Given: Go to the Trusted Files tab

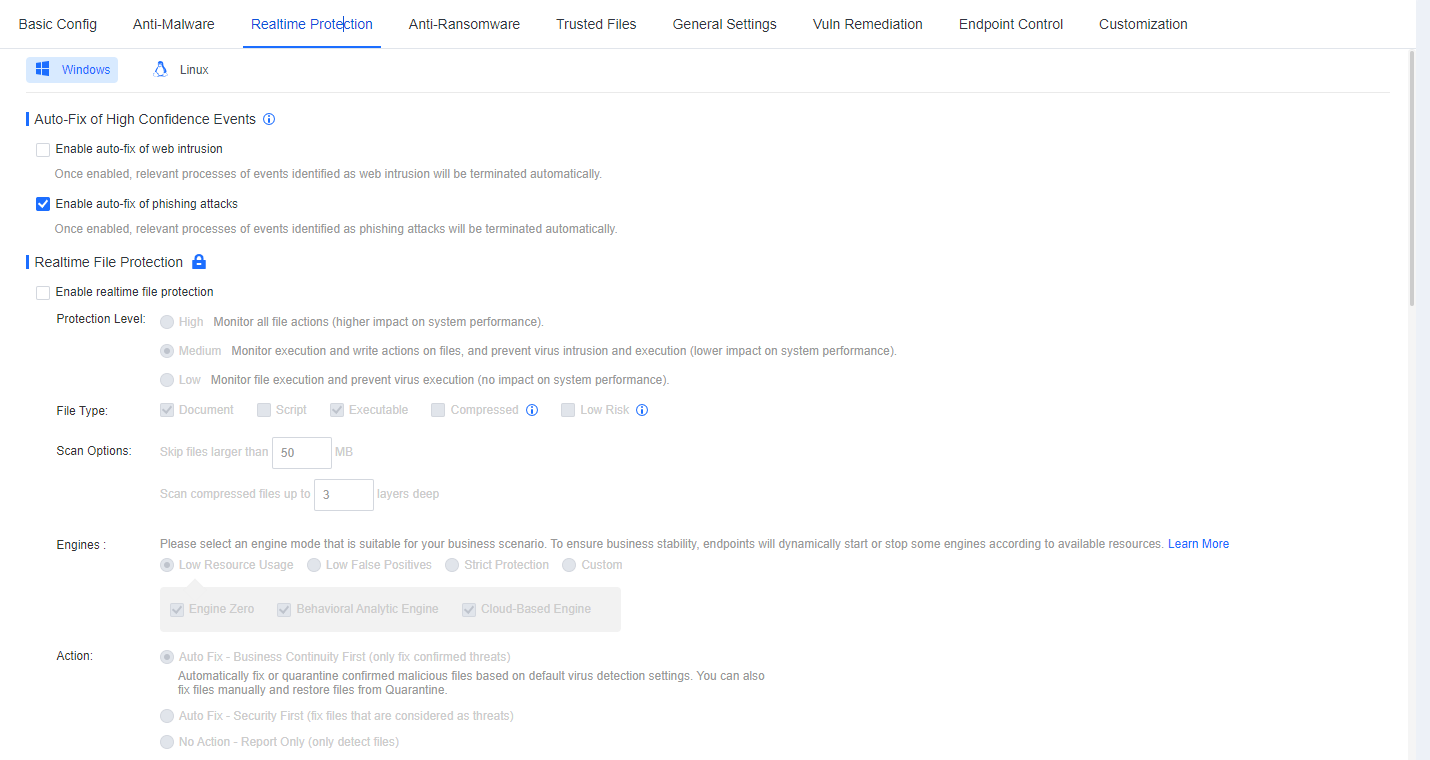Looking at the screenshot, I should coord(596,24).
